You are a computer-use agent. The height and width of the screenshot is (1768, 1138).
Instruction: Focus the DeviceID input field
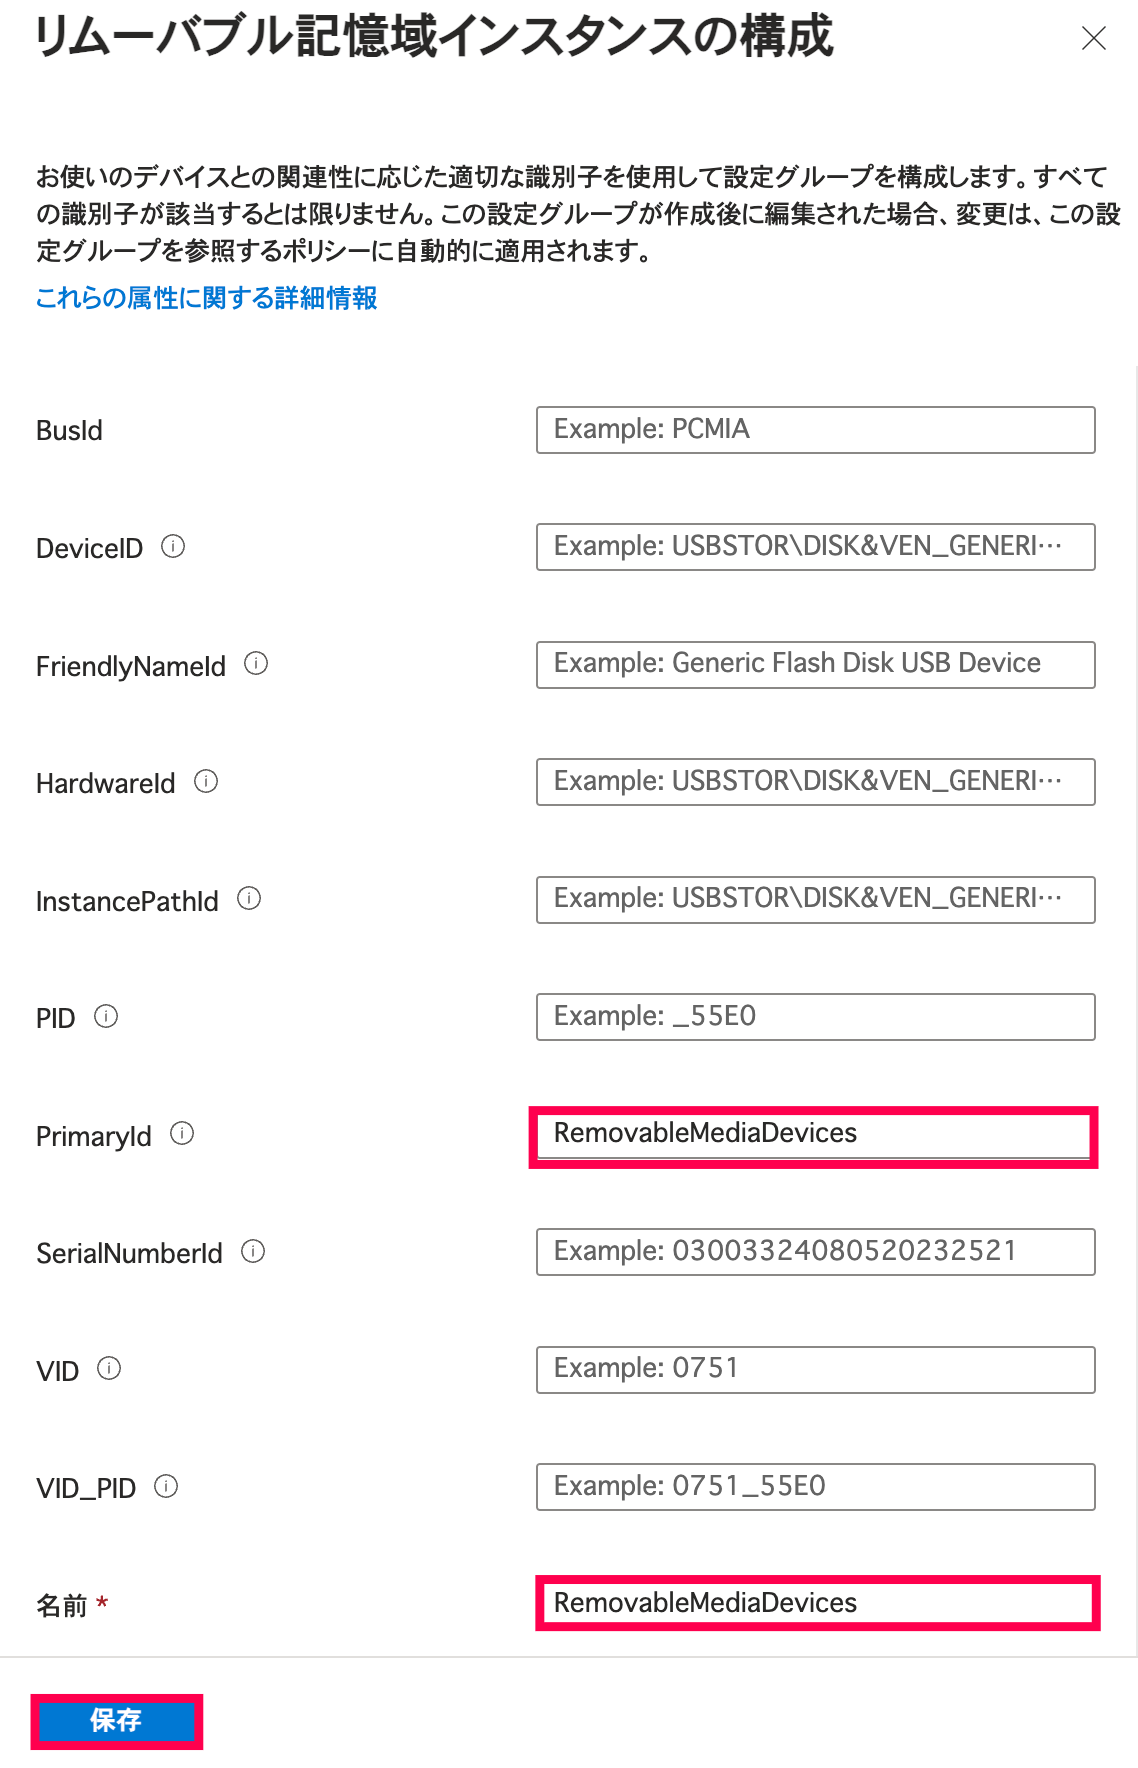pos(815,547)
